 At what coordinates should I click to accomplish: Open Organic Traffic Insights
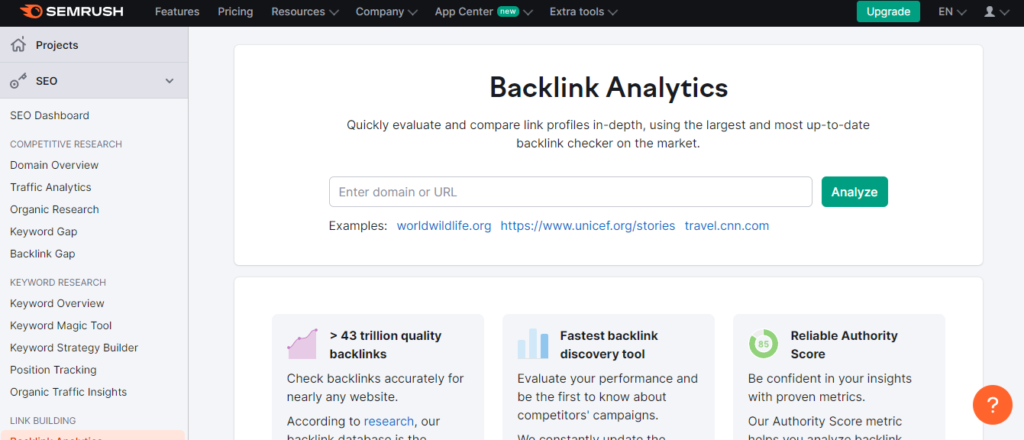click(69, 392)
